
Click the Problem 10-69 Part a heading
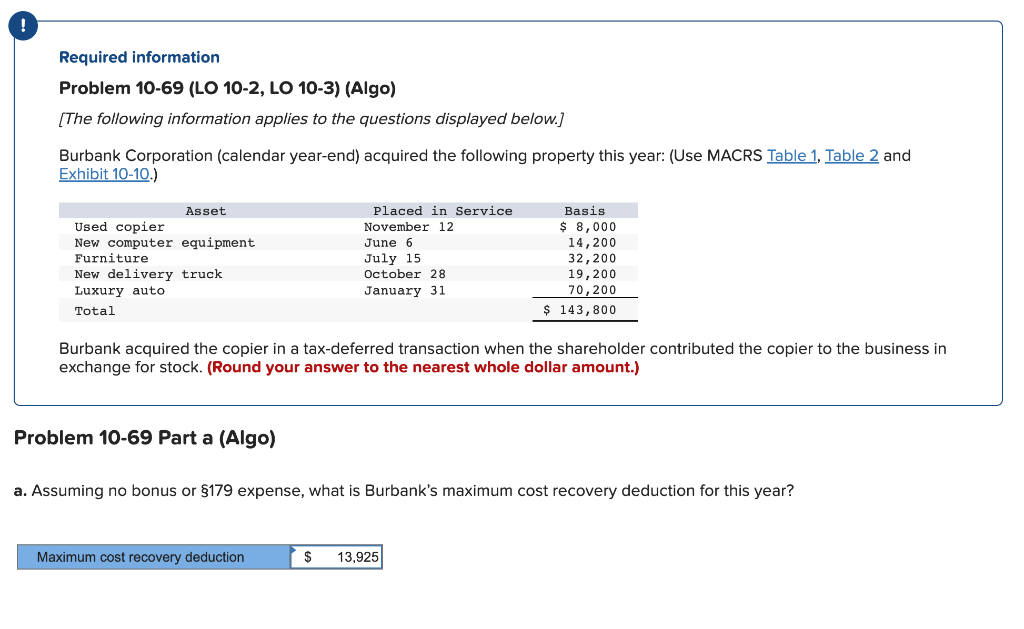coord(146,437)
